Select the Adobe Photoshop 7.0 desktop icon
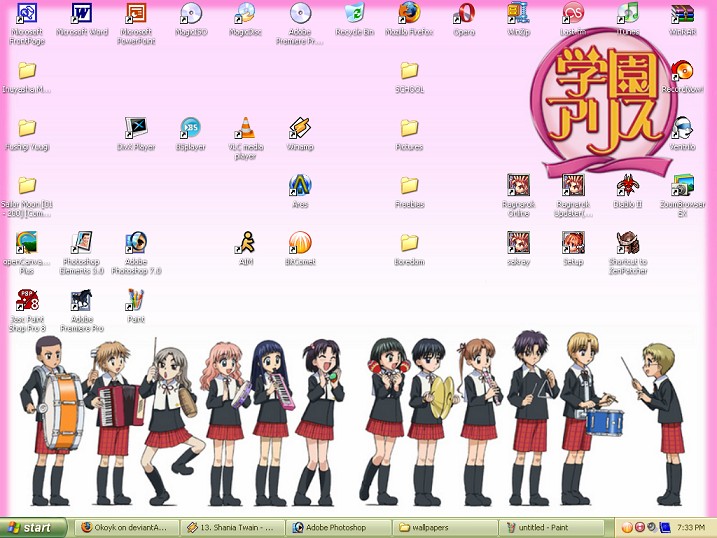This screenshot has height=538, width=717. [136, 243]
